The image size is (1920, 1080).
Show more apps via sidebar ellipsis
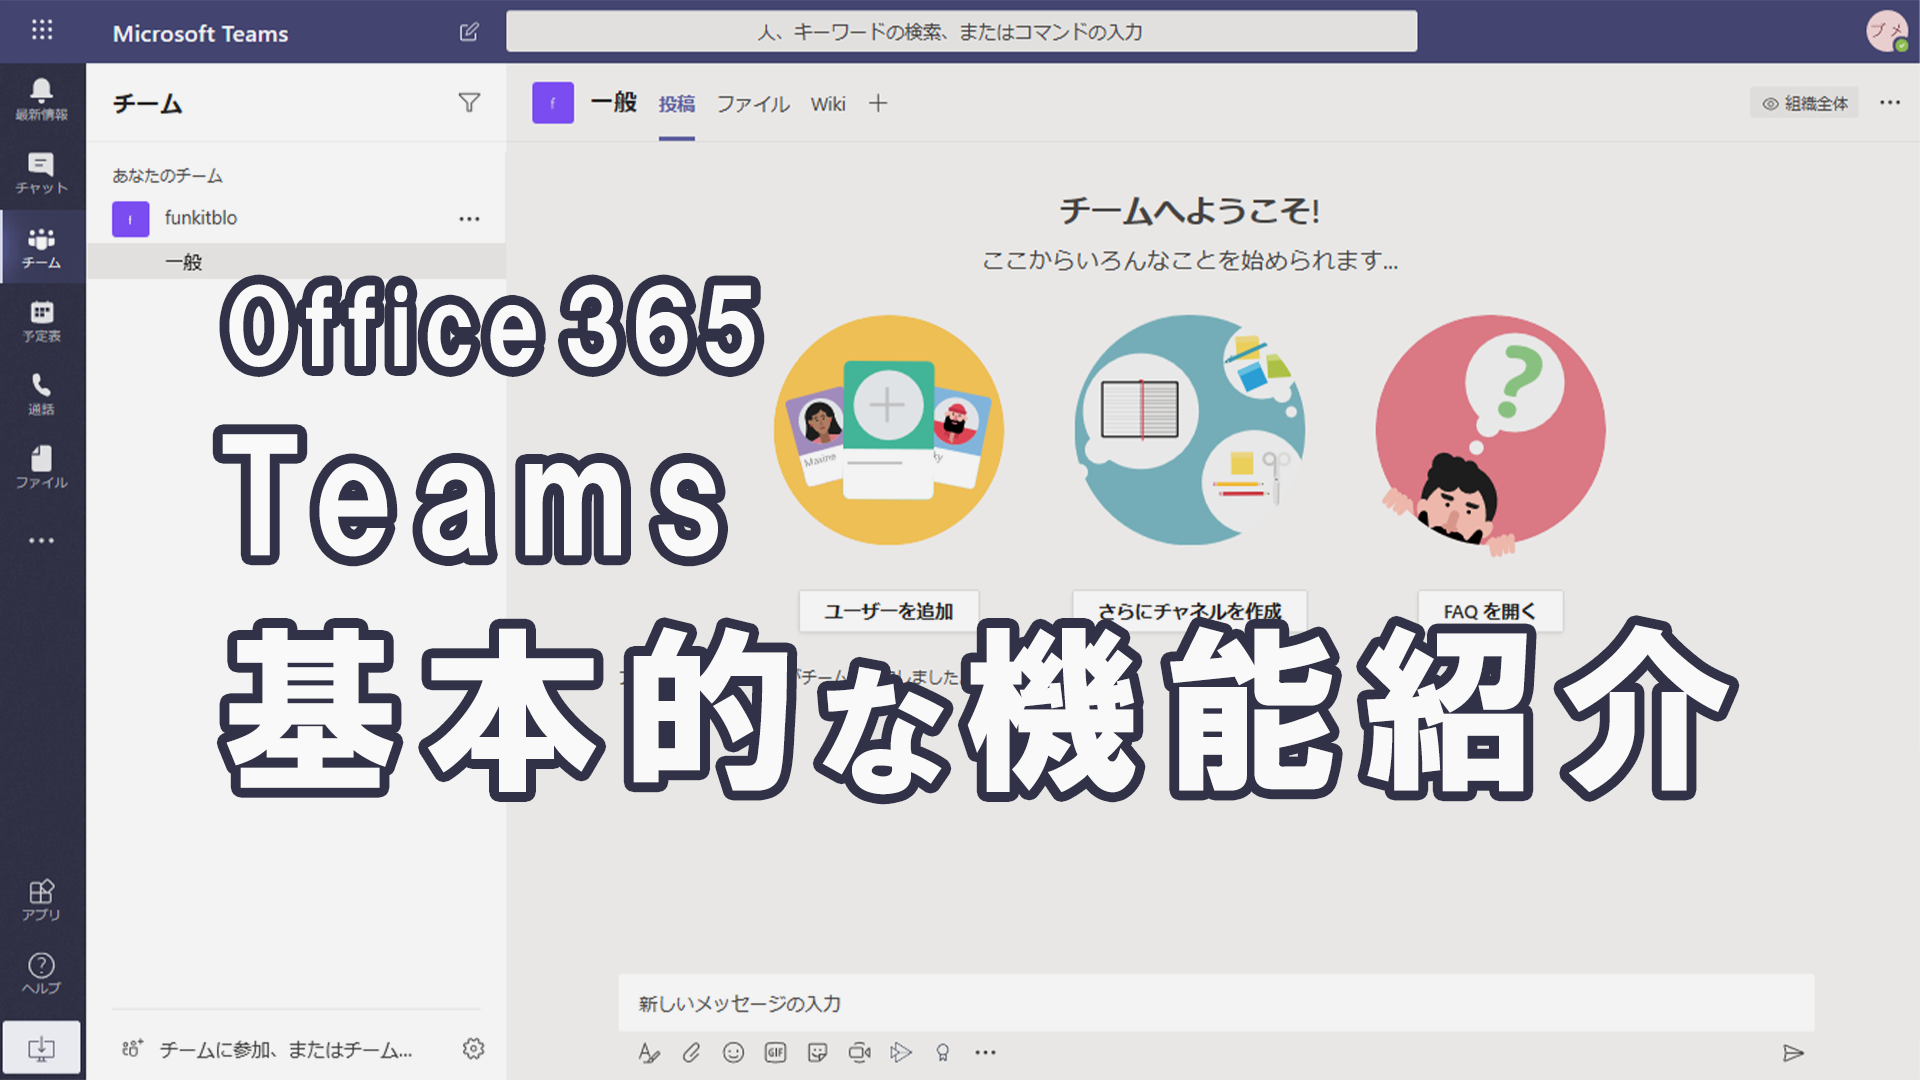pyautogui.click(x=41, y=540)
